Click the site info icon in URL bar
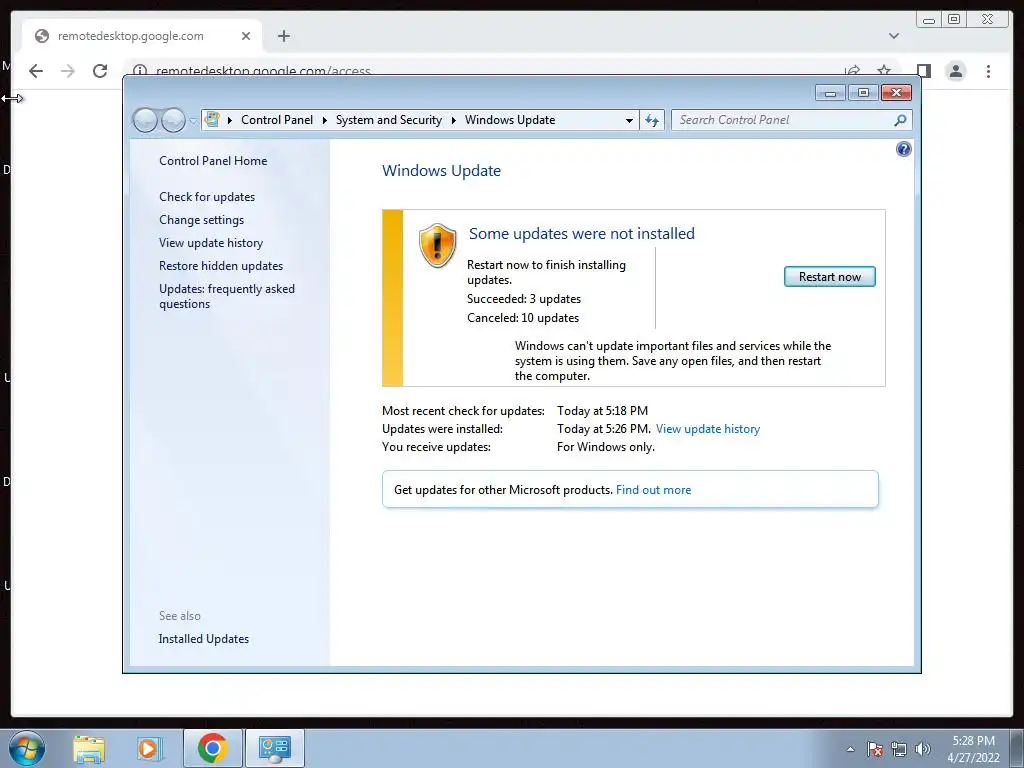This screenshot has width=1024, height=768. [x=139, y=71]
